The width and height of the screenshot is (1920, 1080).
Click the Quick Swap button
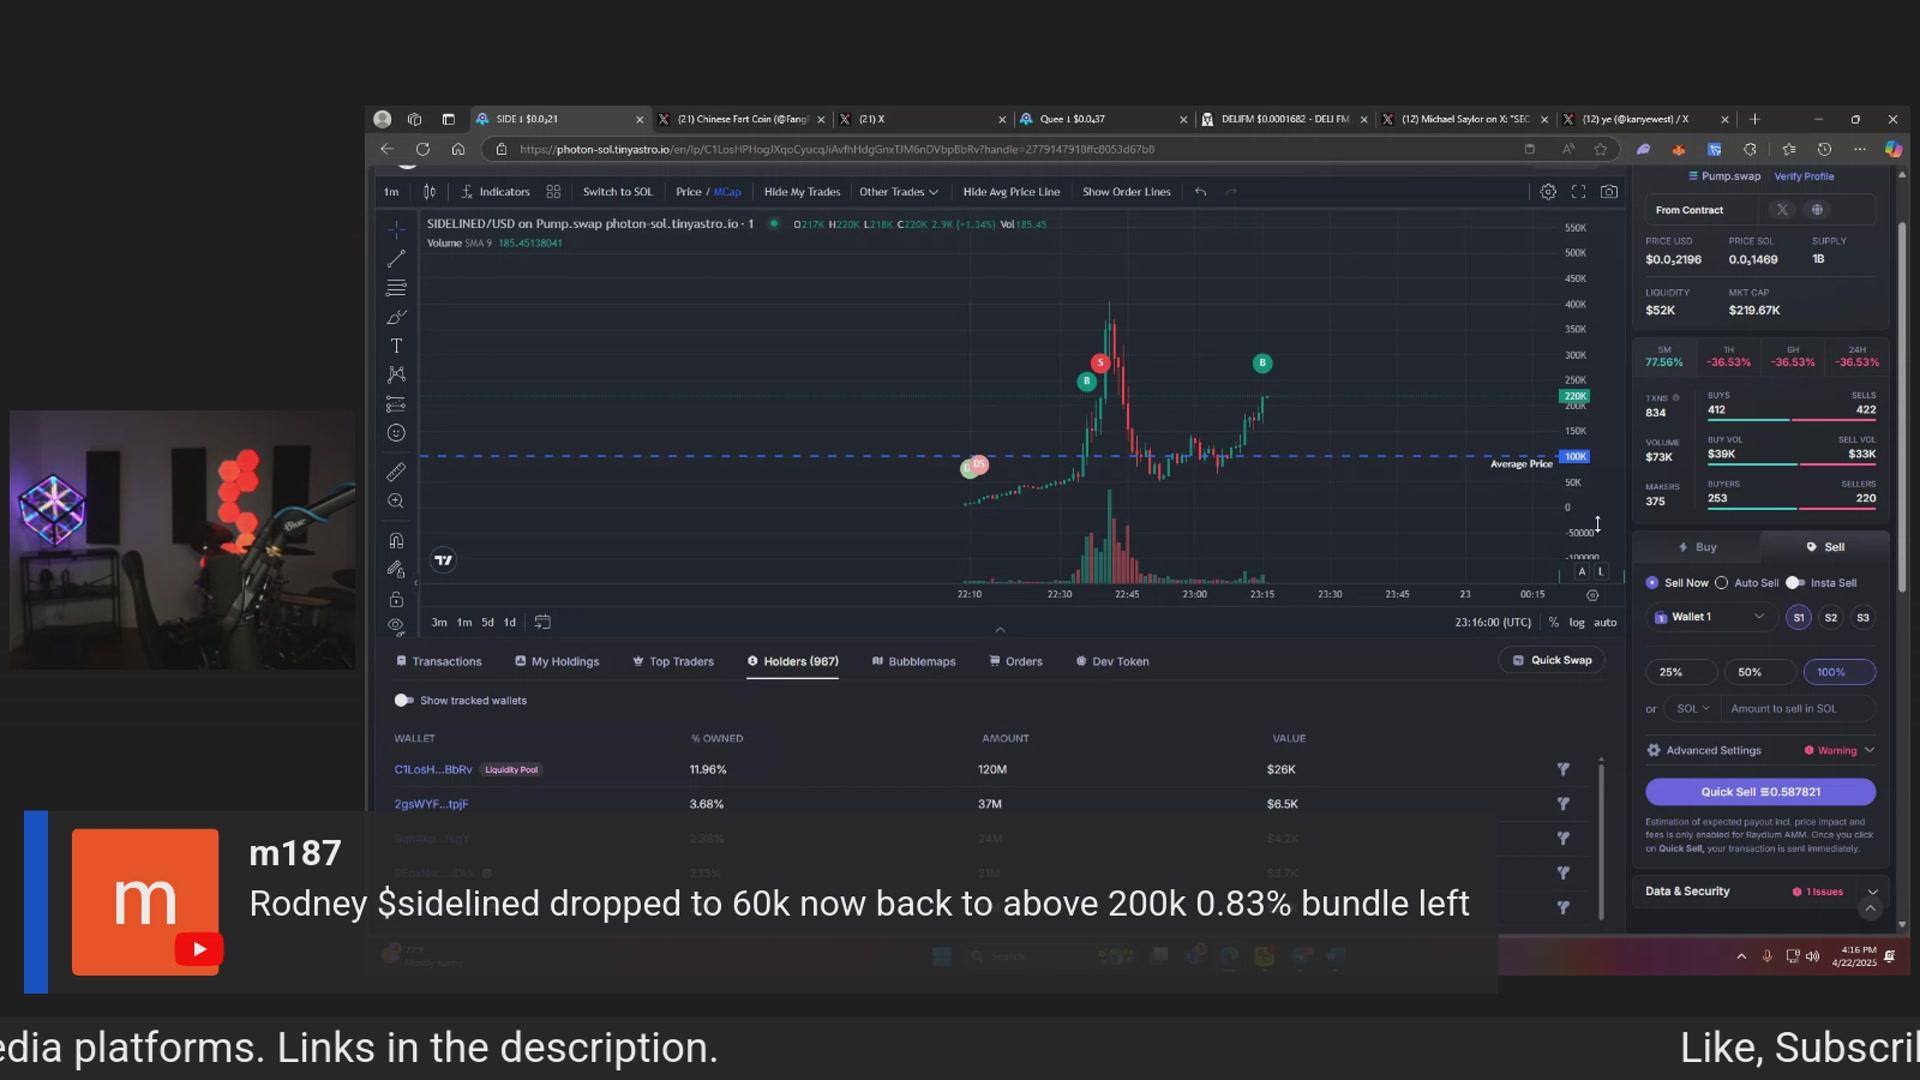point(1552,660)
